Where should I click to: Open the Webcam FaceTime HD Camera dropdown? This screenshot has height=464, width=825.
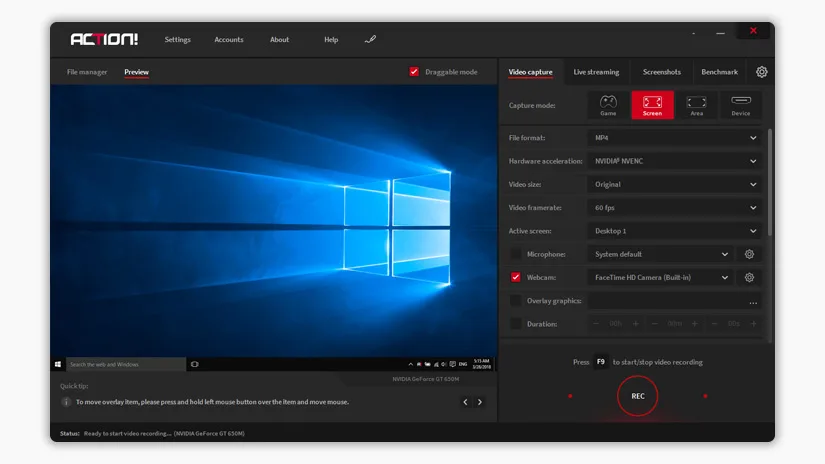[x=660, y=277]
